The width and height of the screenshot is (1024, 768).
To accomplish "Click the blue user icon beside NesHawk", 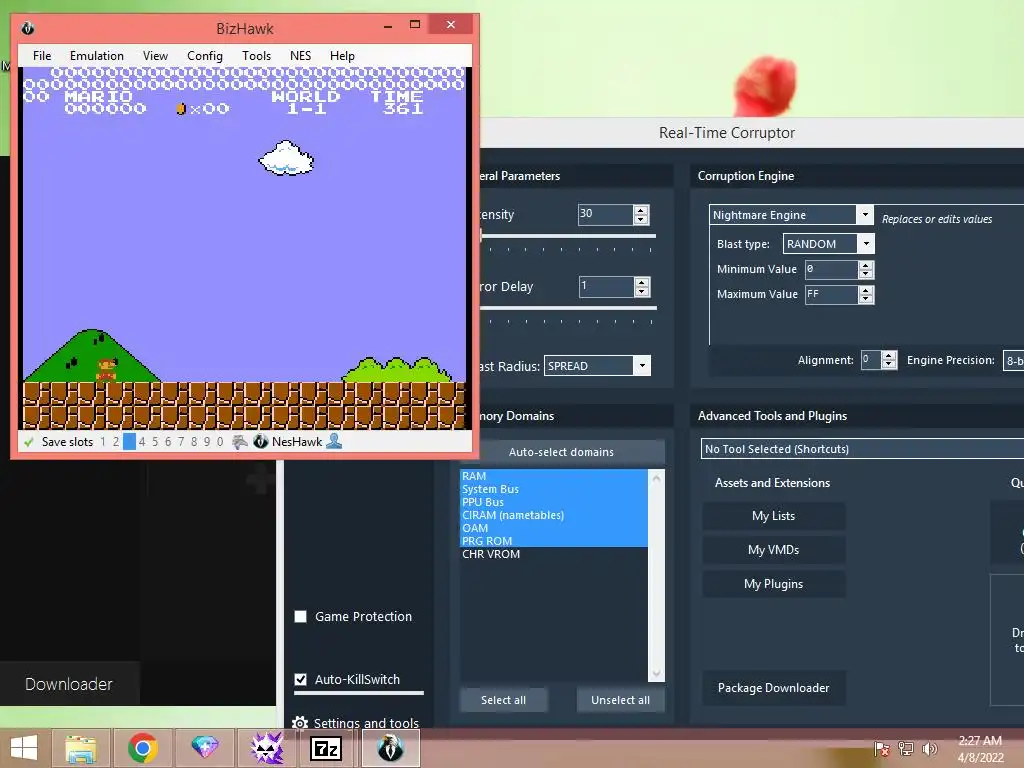I will pos(334,441).
